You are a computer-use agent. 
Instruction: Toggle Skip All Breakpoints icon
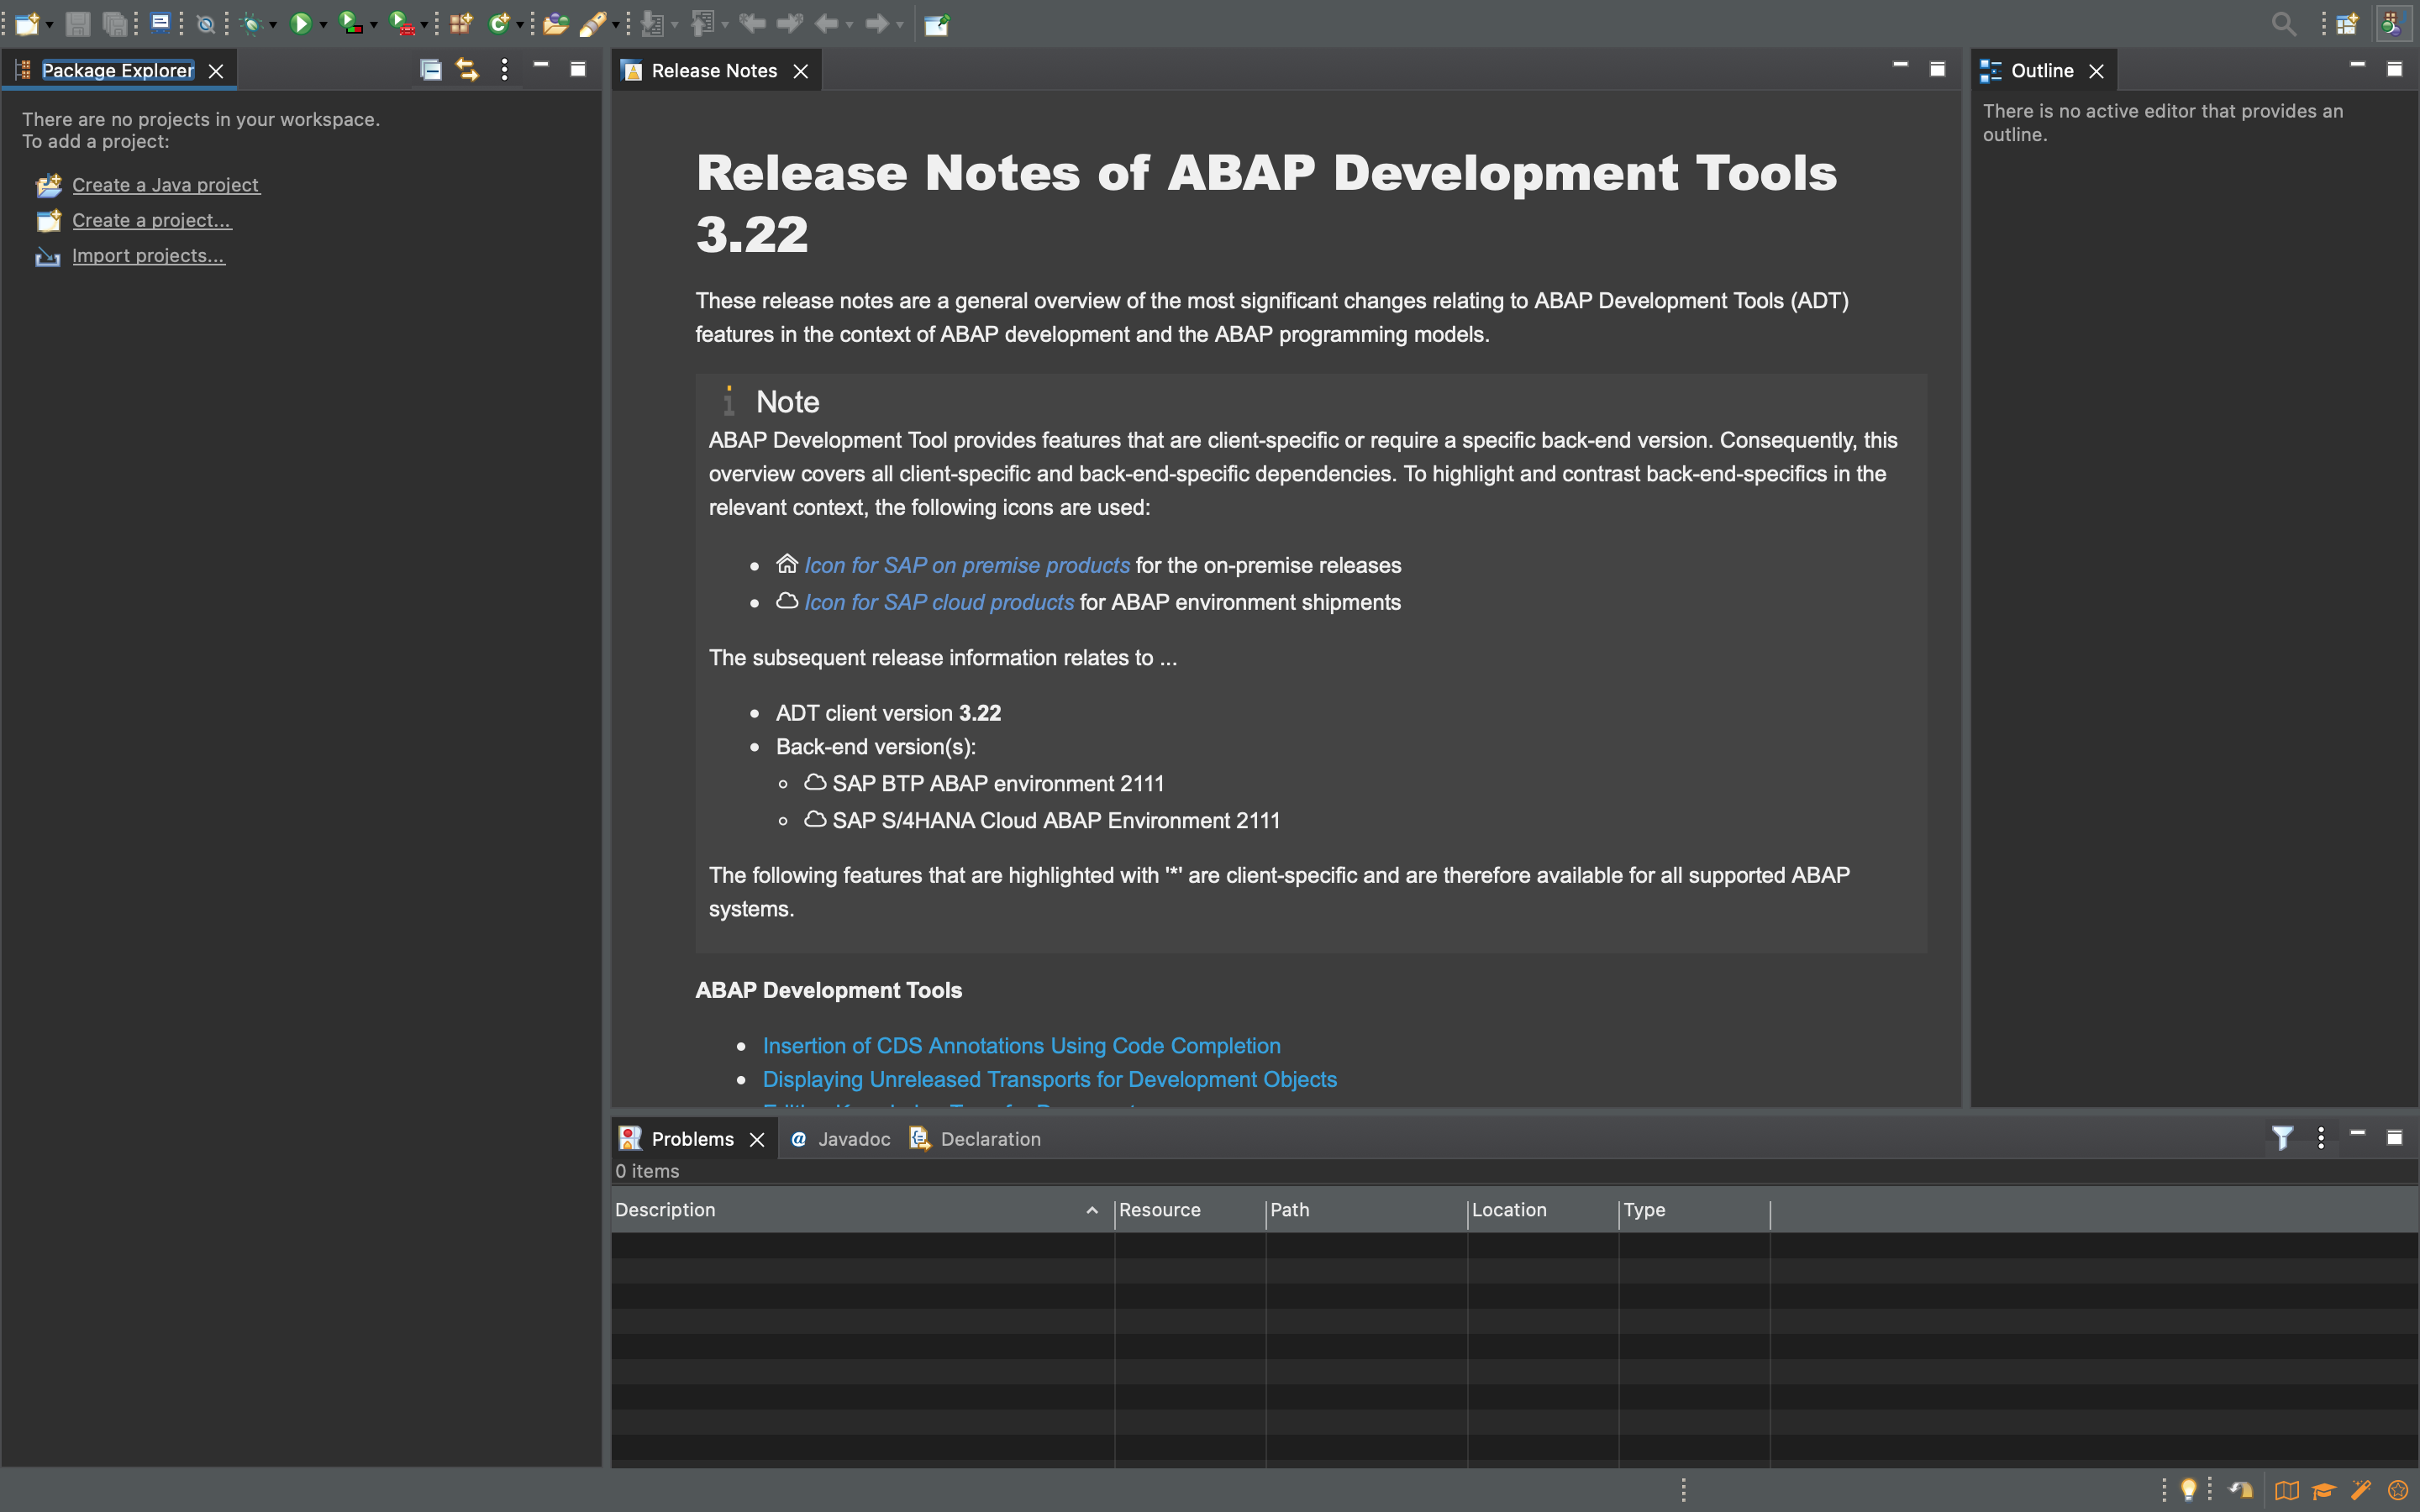pyautogui.click(x=206, y=24)
